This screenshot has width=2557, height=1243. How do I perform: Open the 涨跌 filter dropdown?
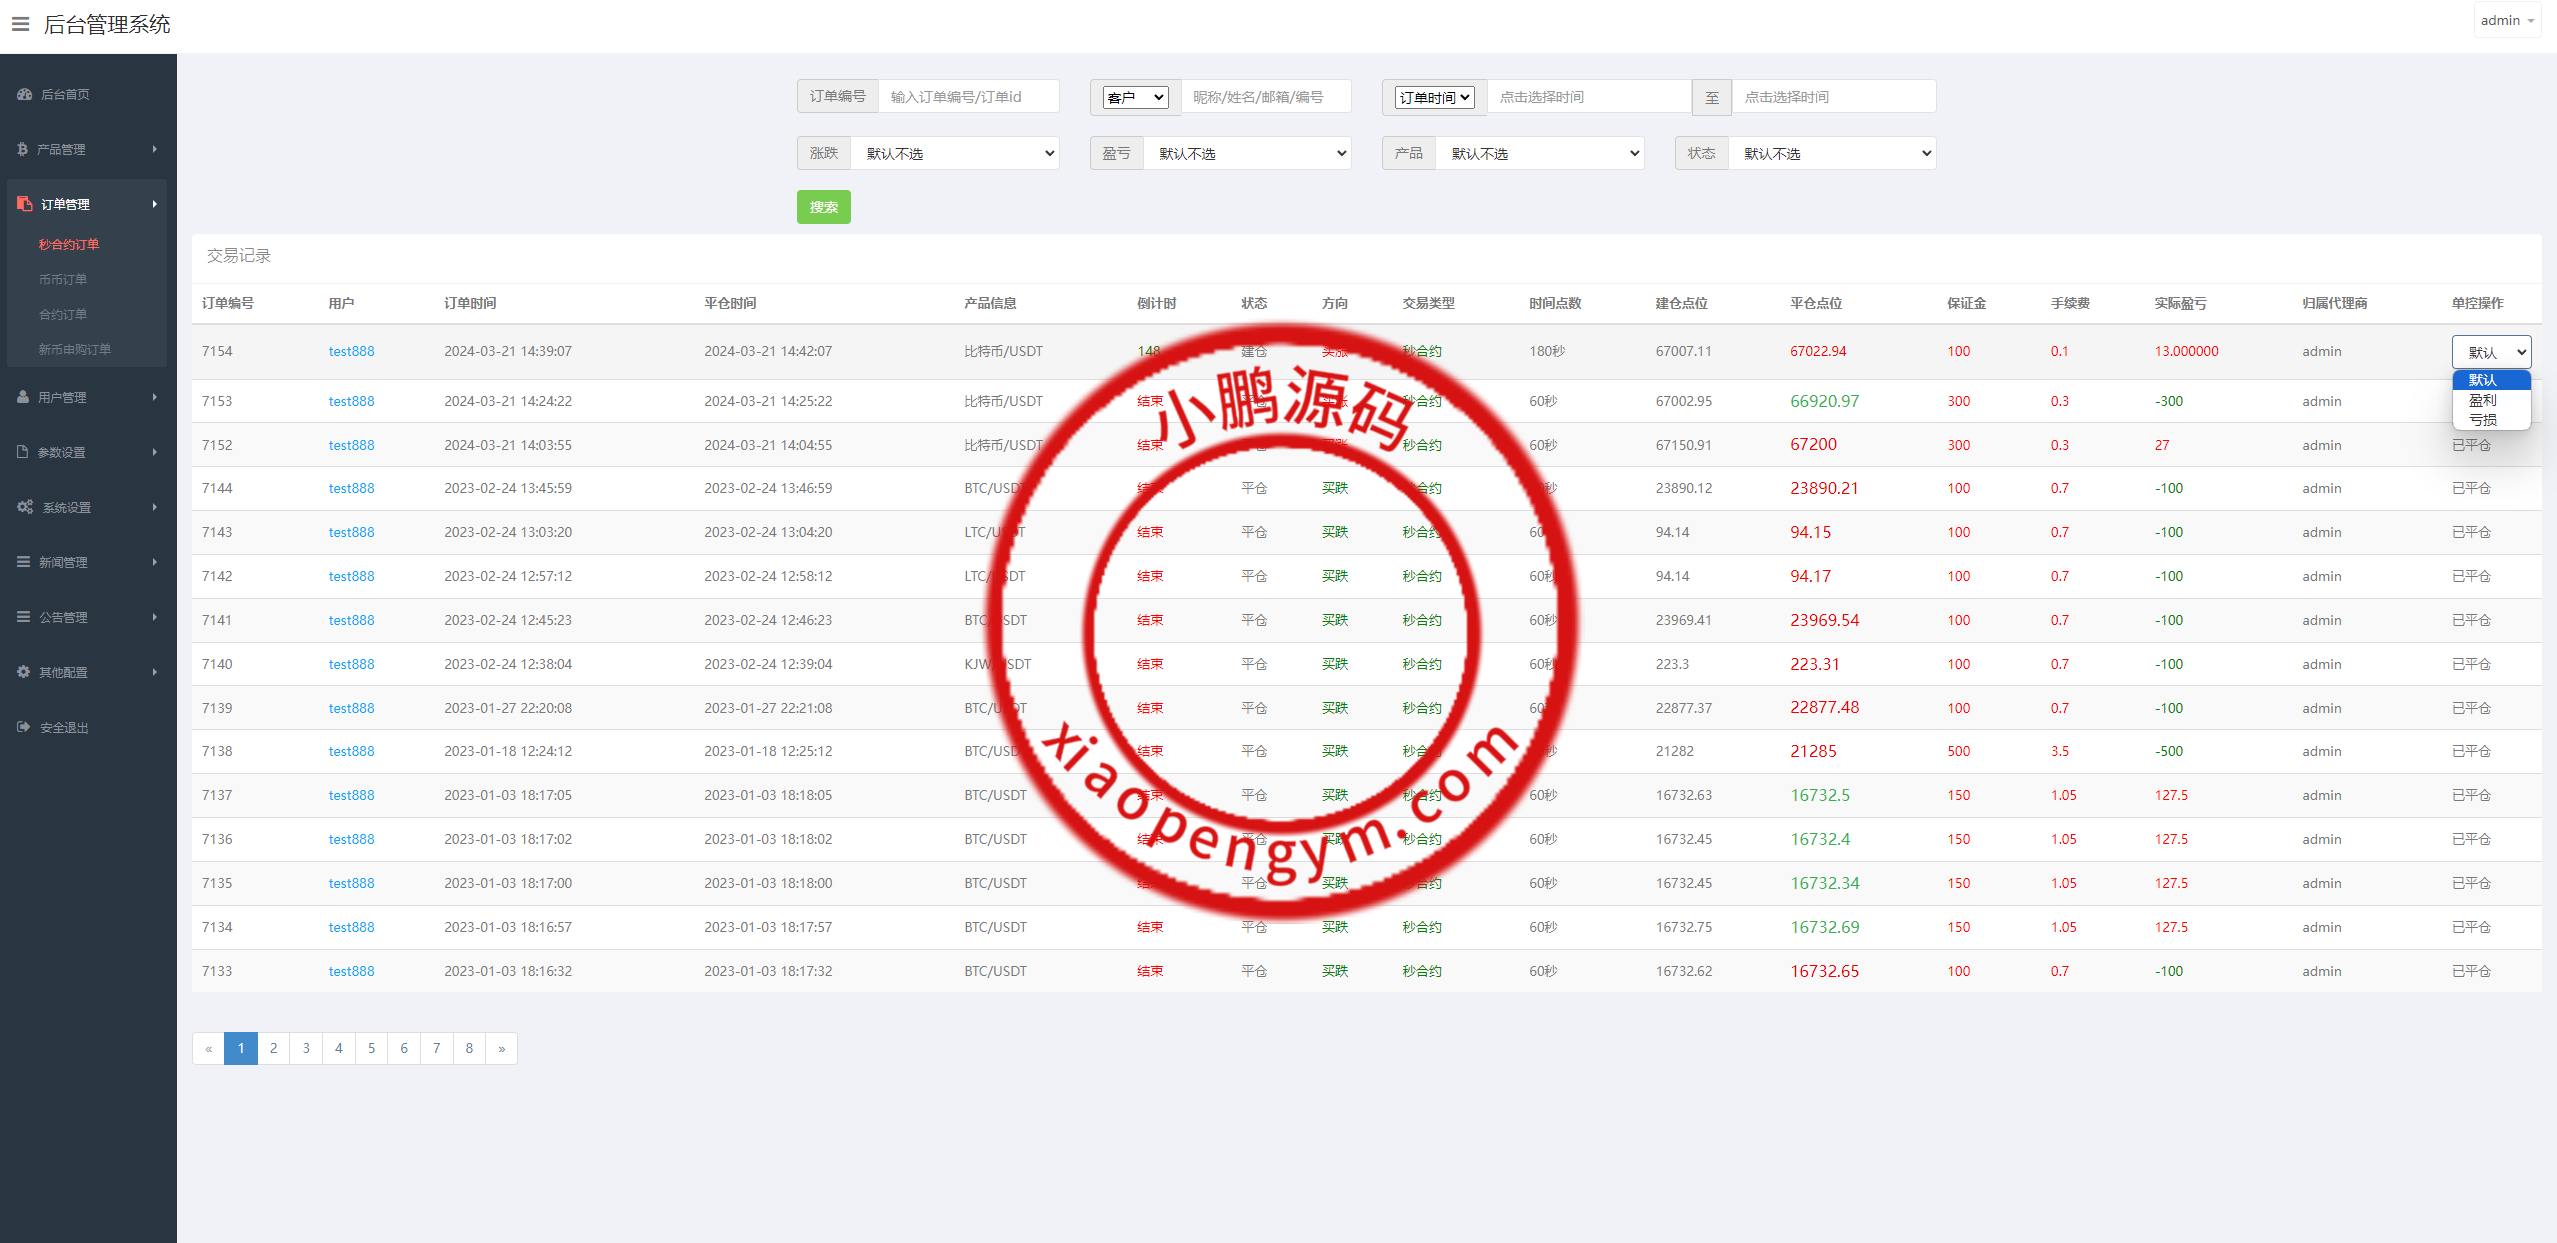click(955, 153)
